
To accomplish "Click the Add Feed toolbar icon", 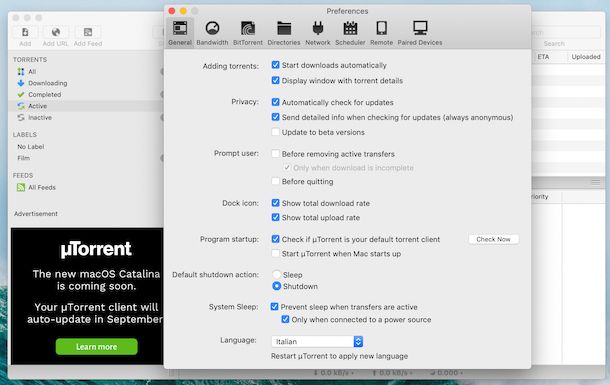I will point(88,32).
